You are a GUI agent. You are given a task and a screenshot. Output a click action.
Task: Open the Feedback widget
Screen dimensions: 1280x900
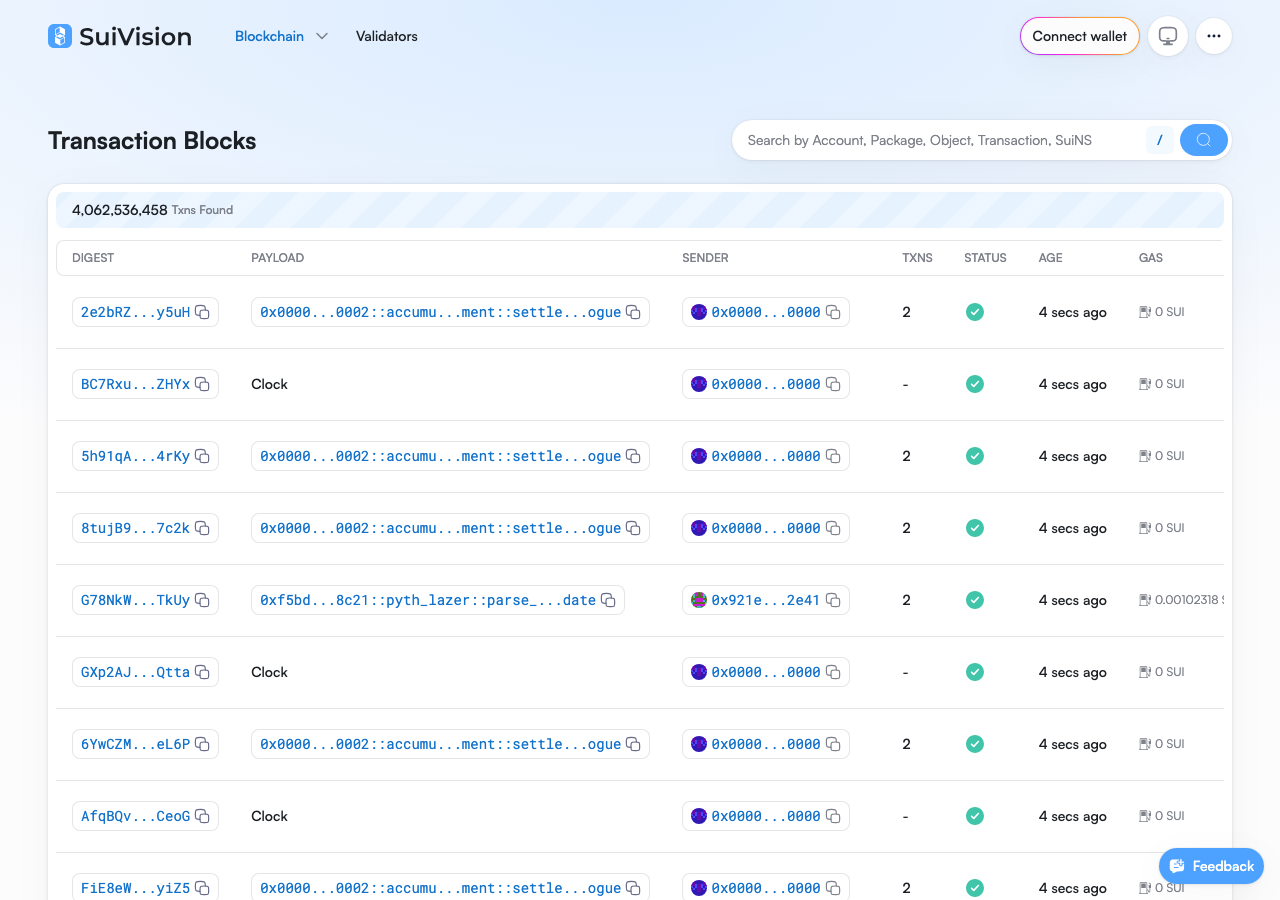point(1211,866)
